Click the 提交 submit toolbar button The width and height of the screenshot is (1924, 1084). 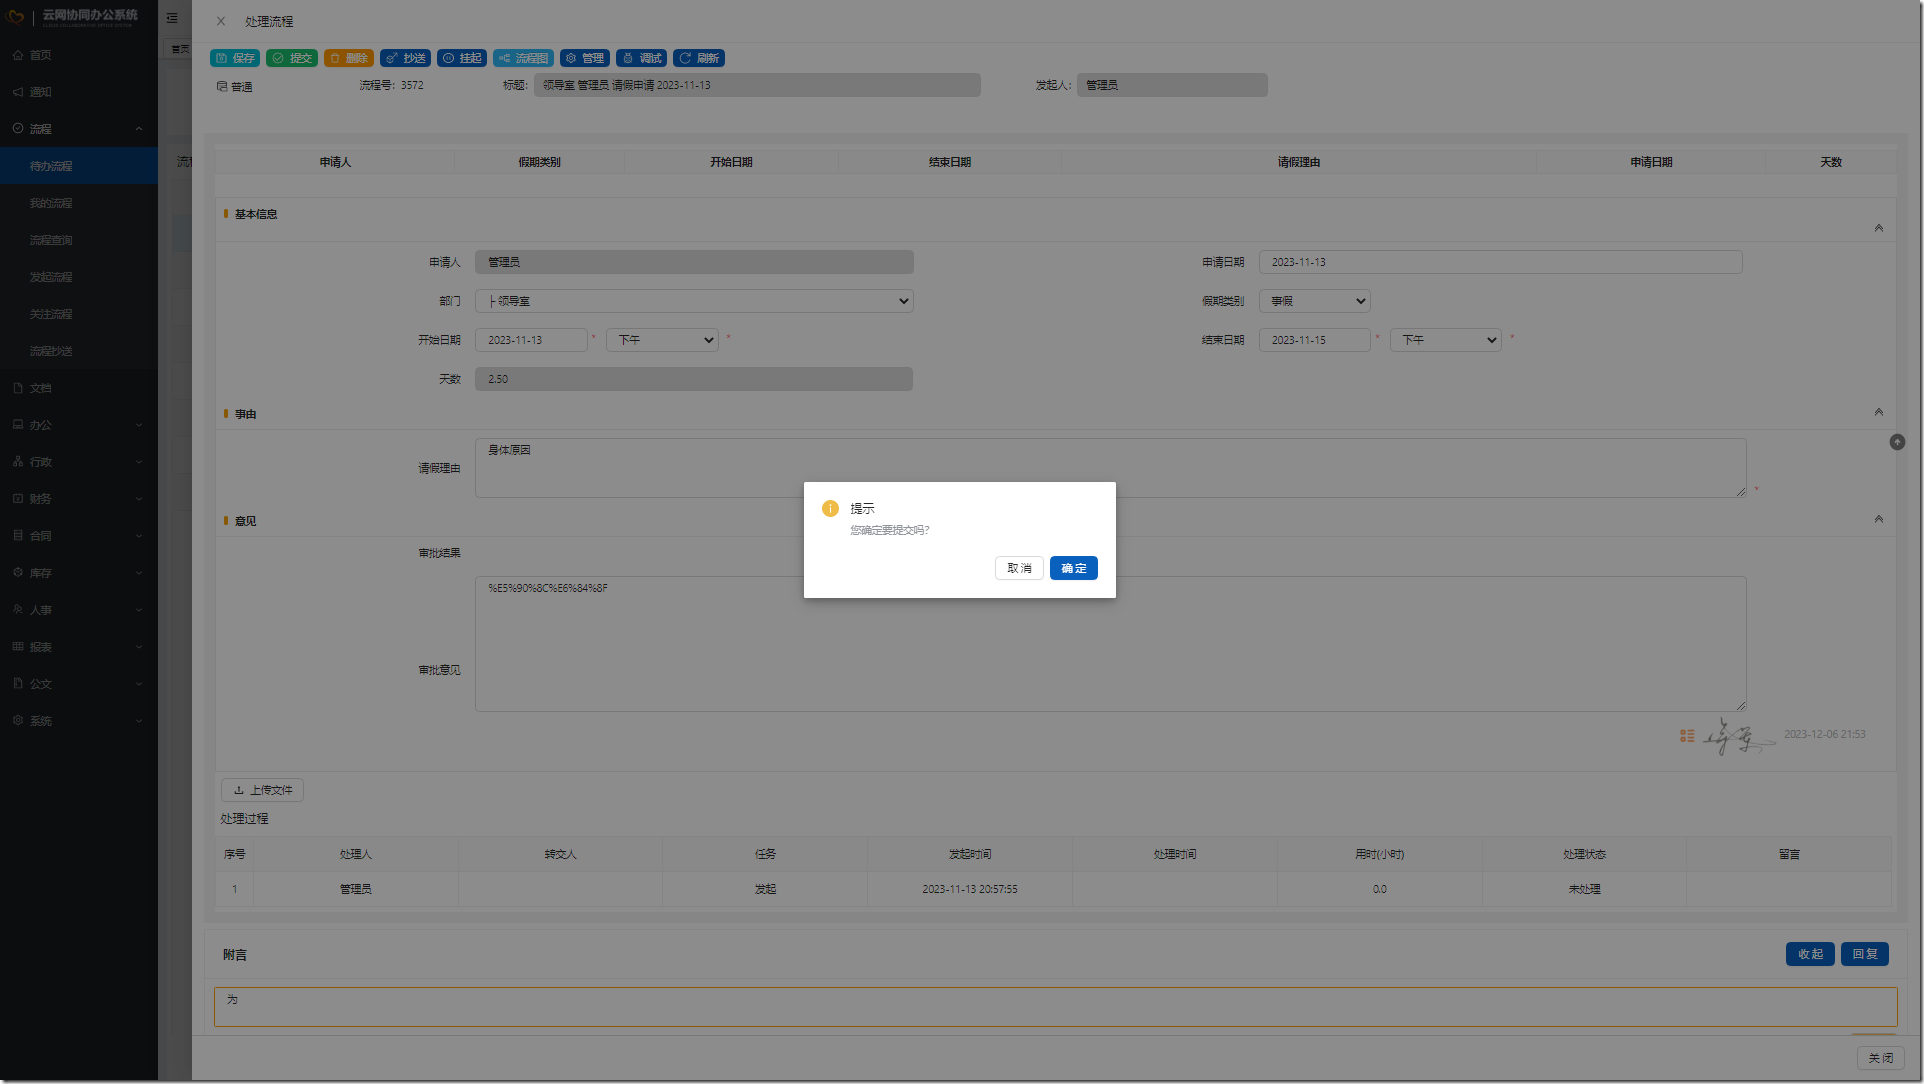pos(292,58)
